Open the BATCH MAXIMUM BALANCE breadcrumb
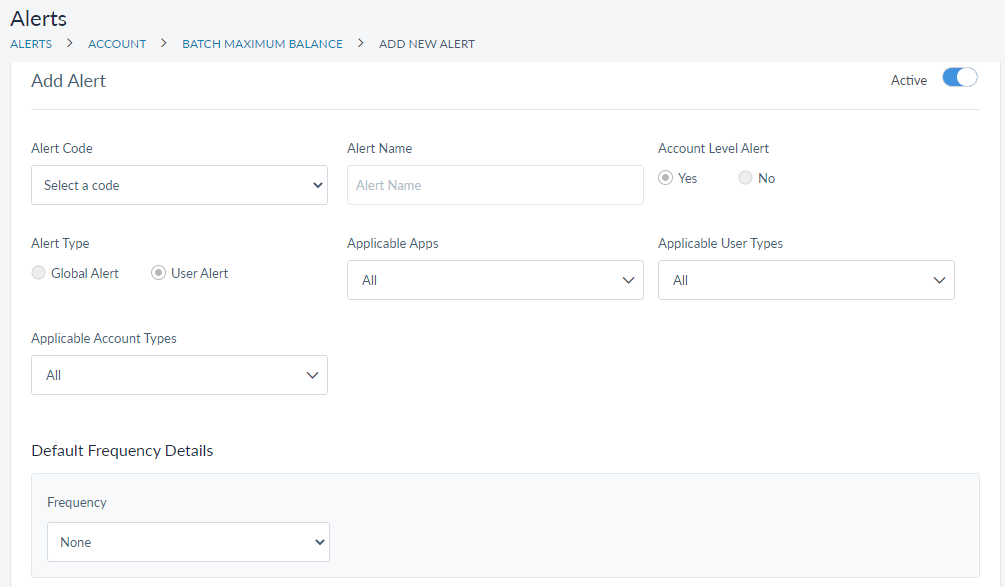Viewport: 1005px width, 587px height. 262,44
